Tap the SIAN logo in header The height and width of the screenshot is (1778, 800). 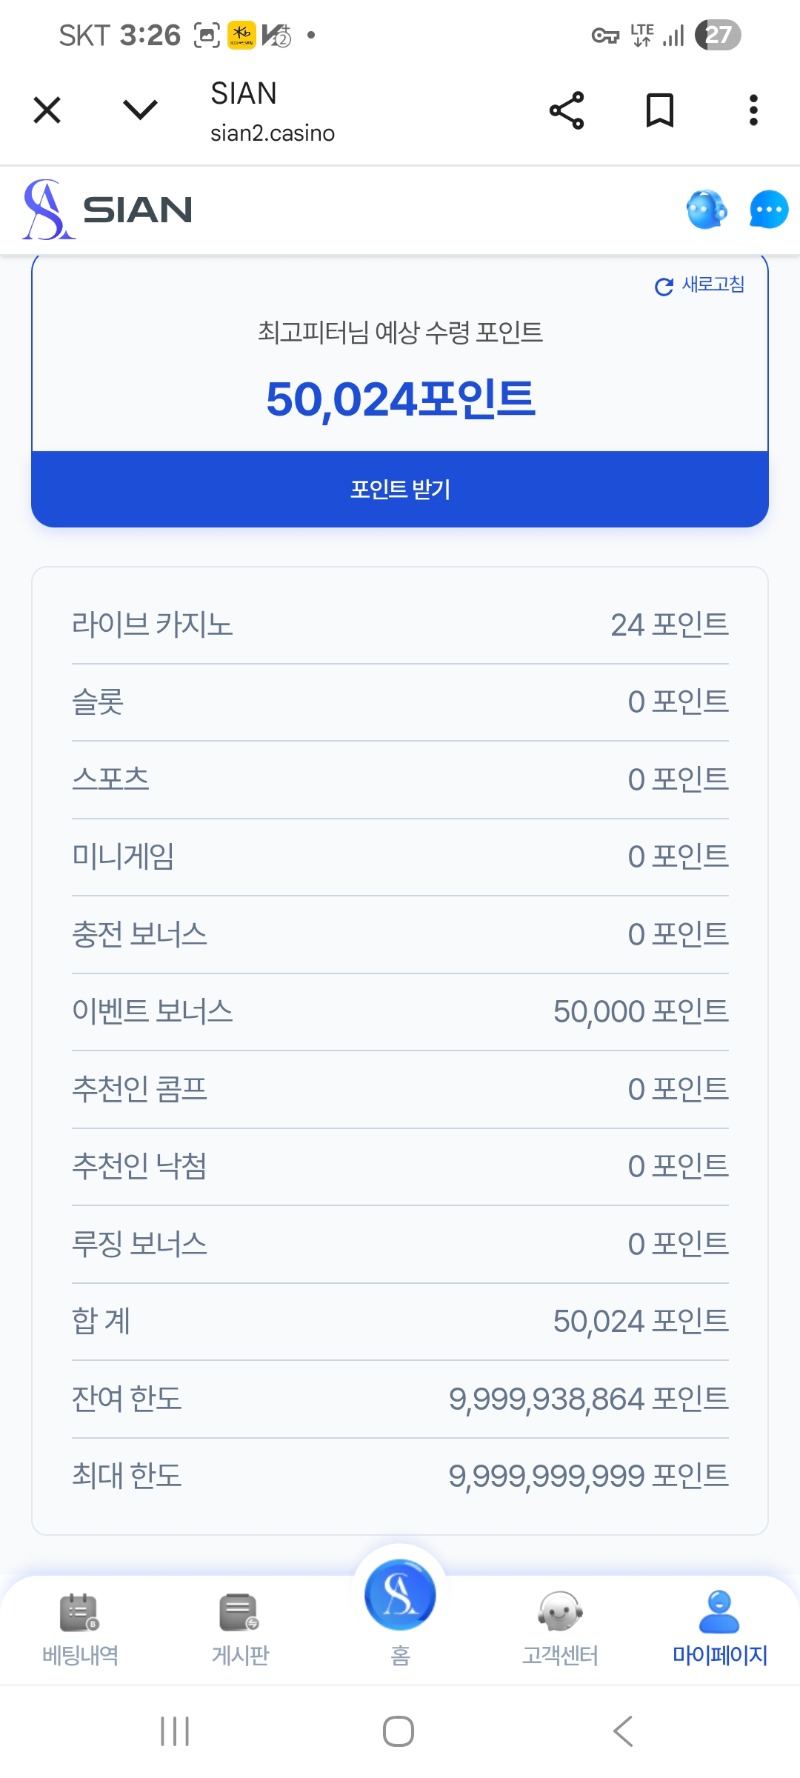(x=108, y=210)
